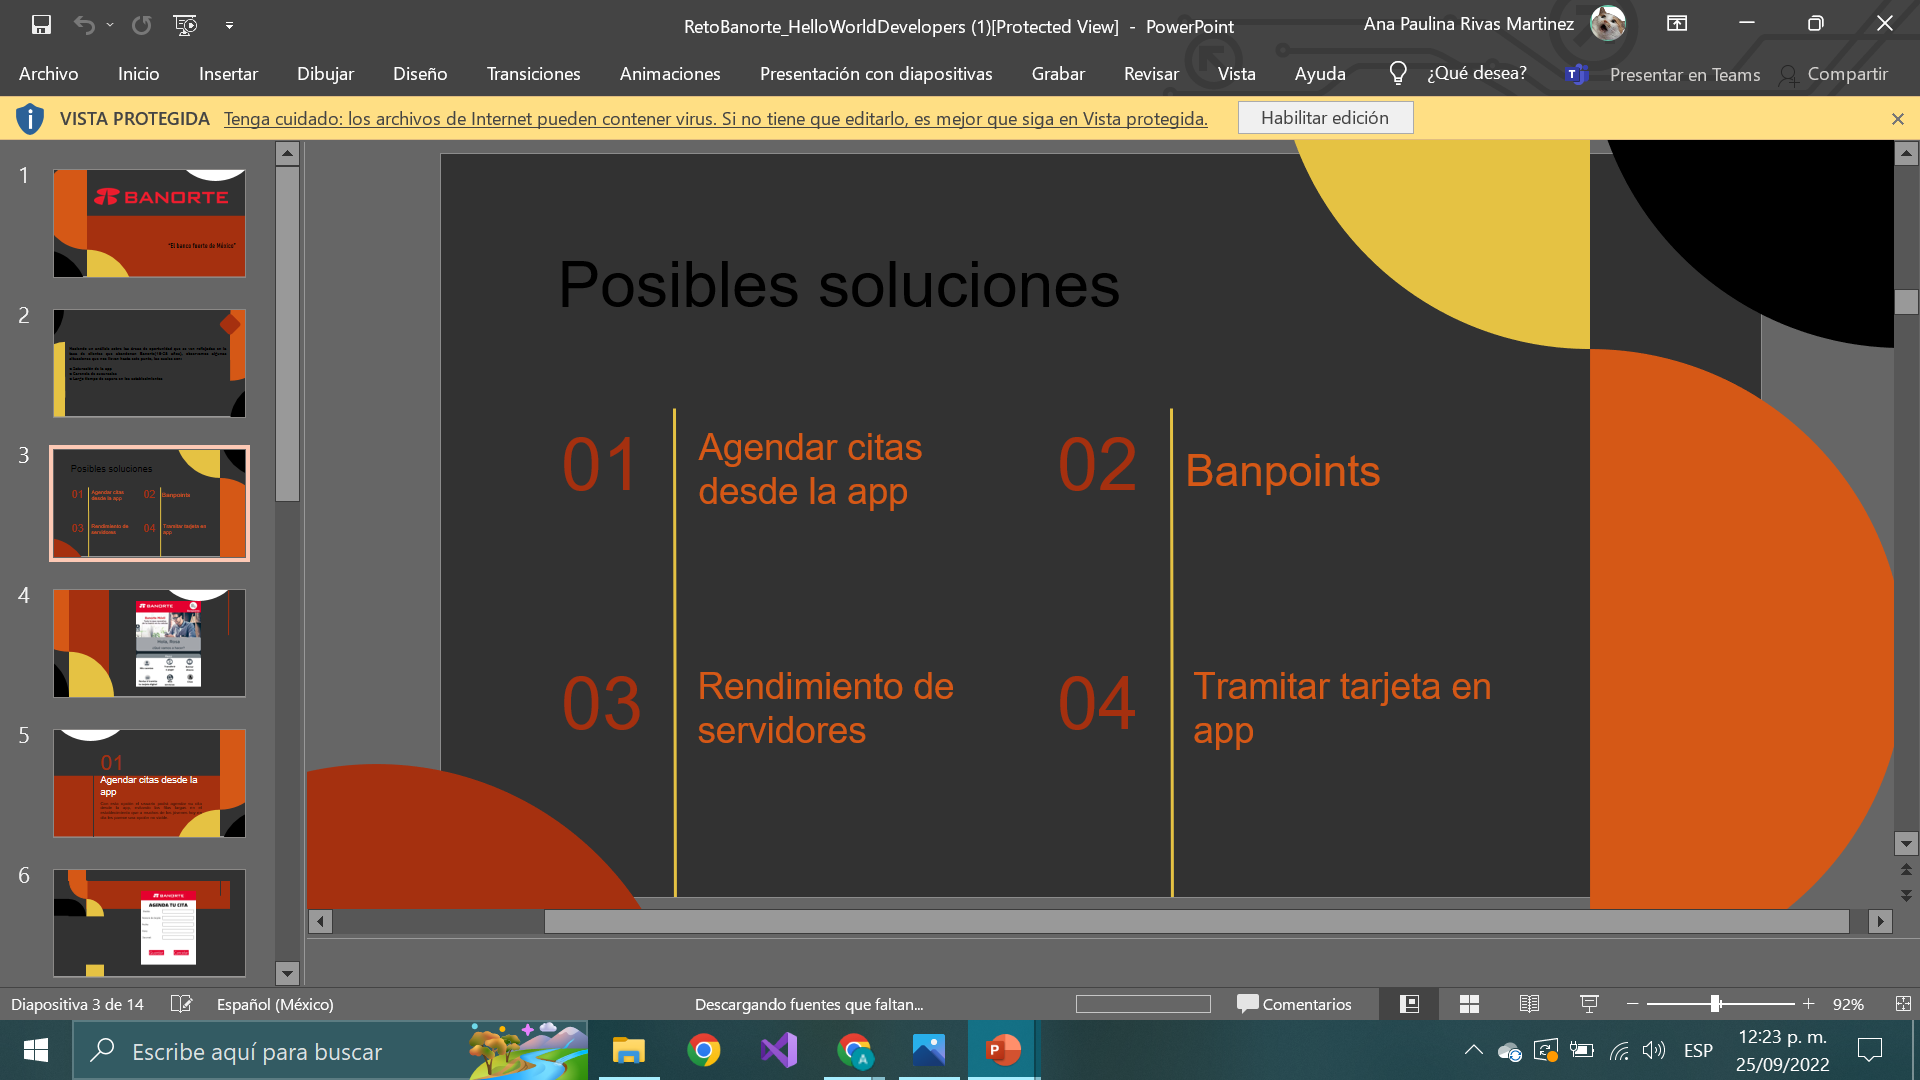Open the Archivo menu
Screen dimensions: 1920x1080
coord(48,74)
